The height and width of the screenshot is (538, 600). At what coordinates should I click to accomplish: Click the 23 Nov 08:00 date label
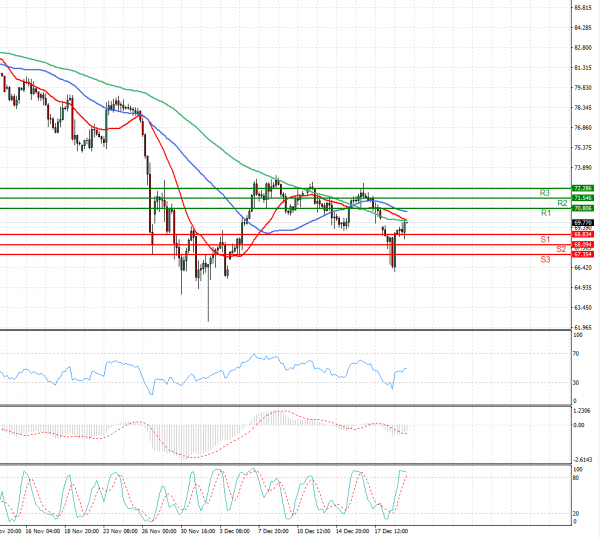click(120, 531)
